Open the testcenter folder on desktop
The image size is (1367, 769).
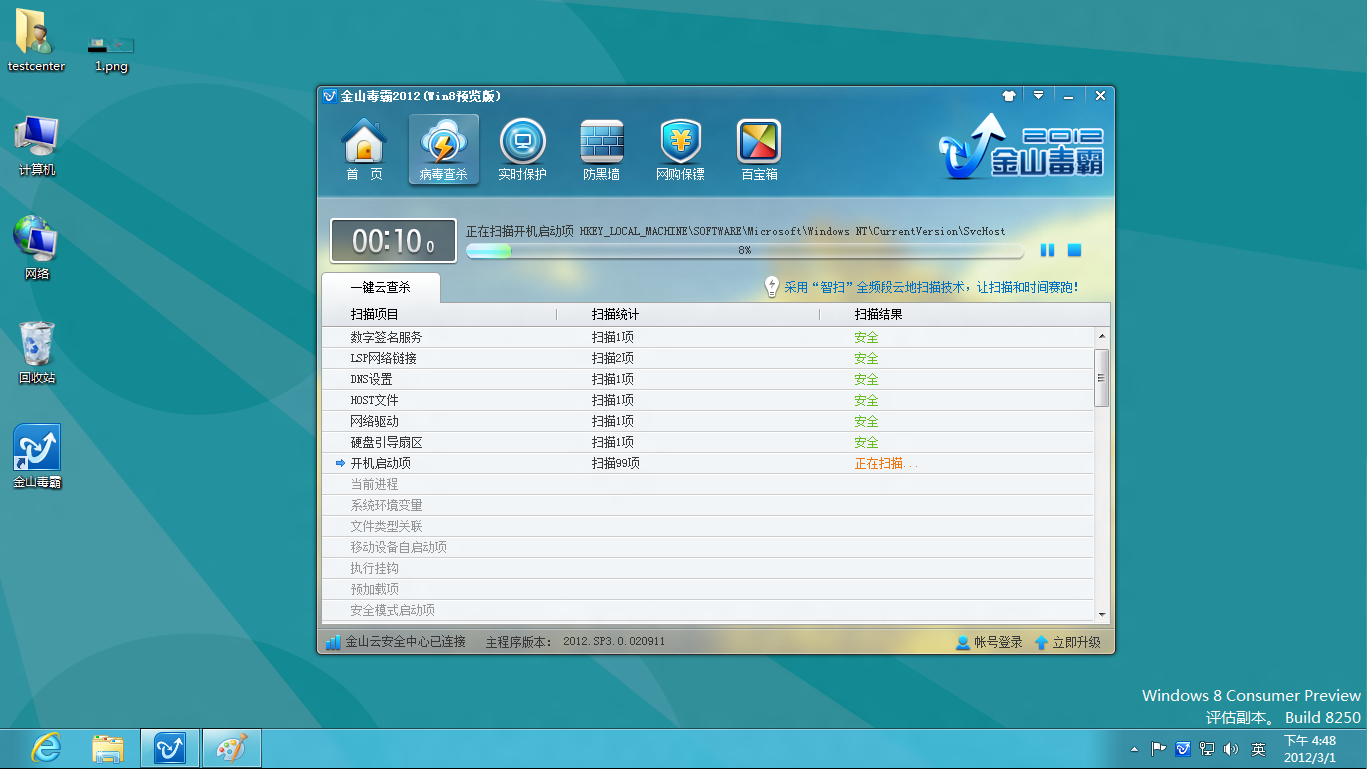[36, 40]
